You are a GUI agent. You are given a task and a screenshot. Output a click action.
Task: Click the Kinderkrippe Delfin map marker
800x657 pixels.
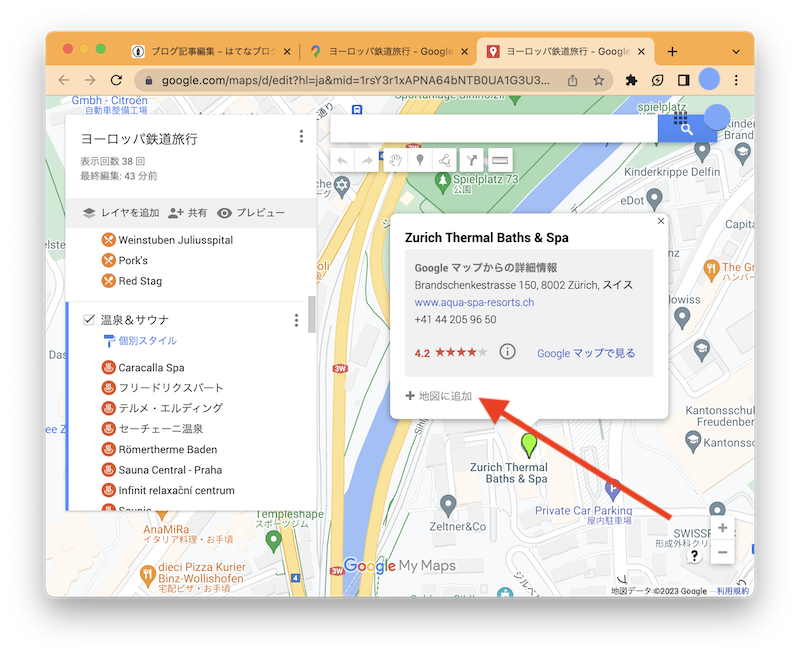[702, 152]
